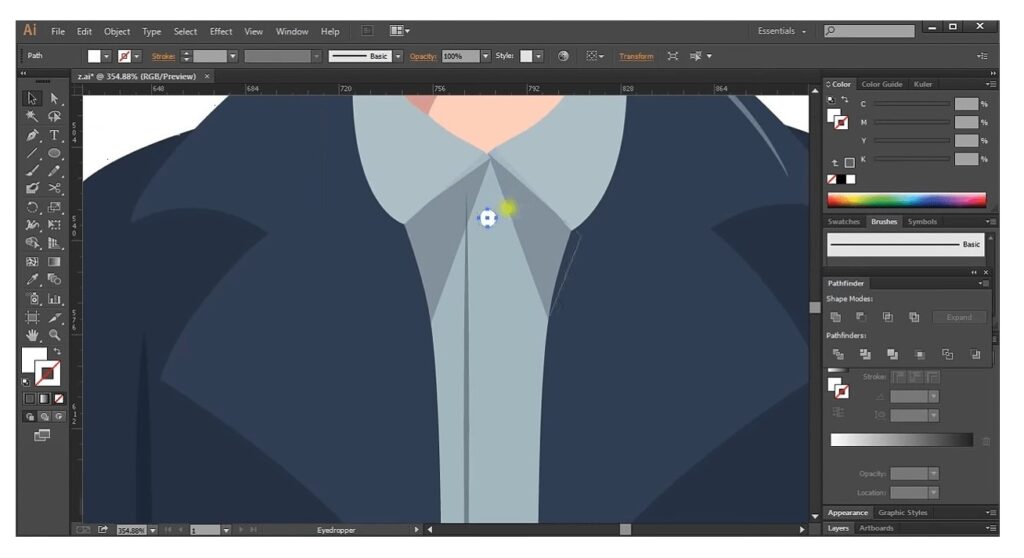1024x558 pixels.
Task: Select the Pencil tool
Action: tap(54, 171)
